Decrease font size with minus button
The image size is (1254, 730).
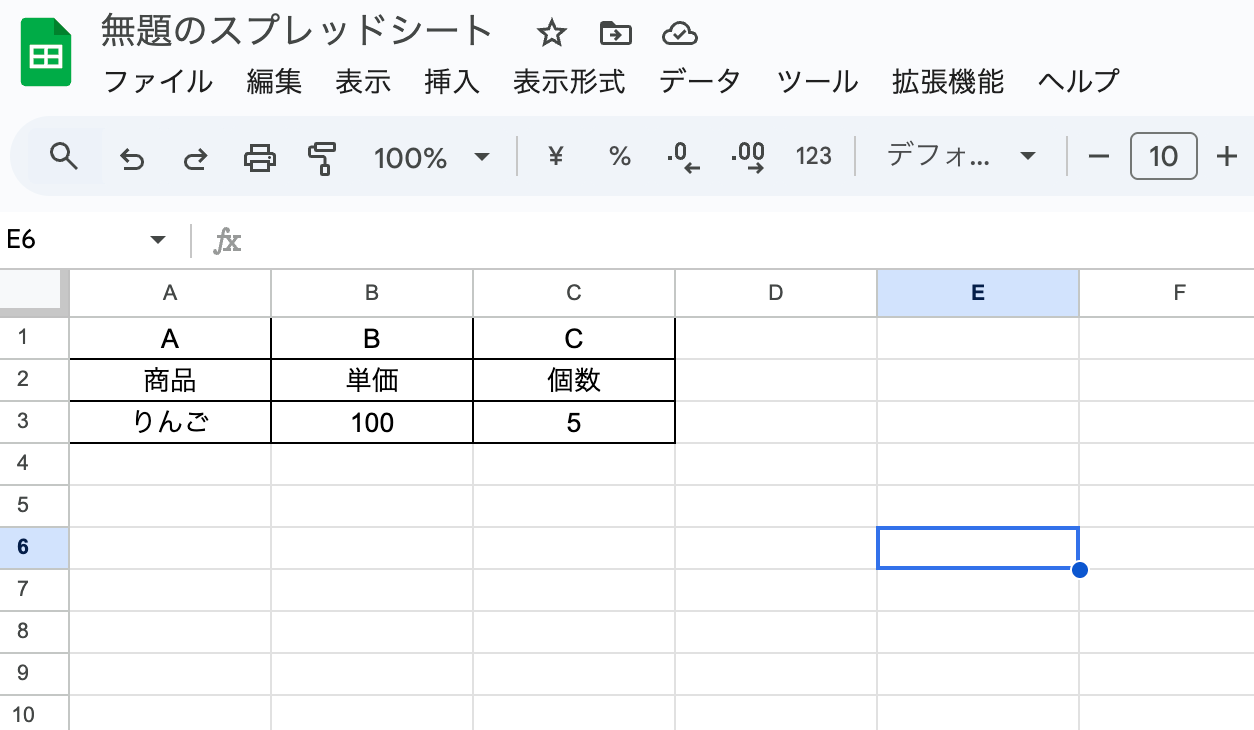point(1099,157)
